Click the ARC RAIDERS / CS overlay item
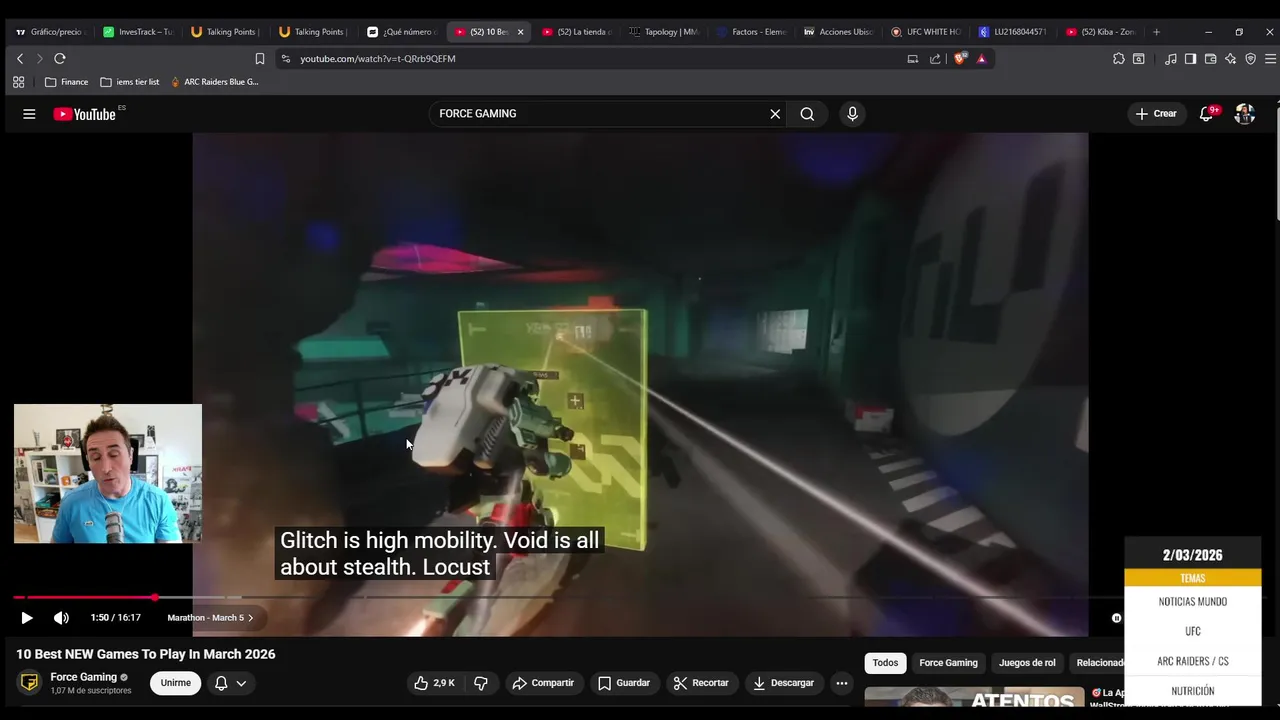This screenshot has width=1280, height=720. tap(1193, 661)
